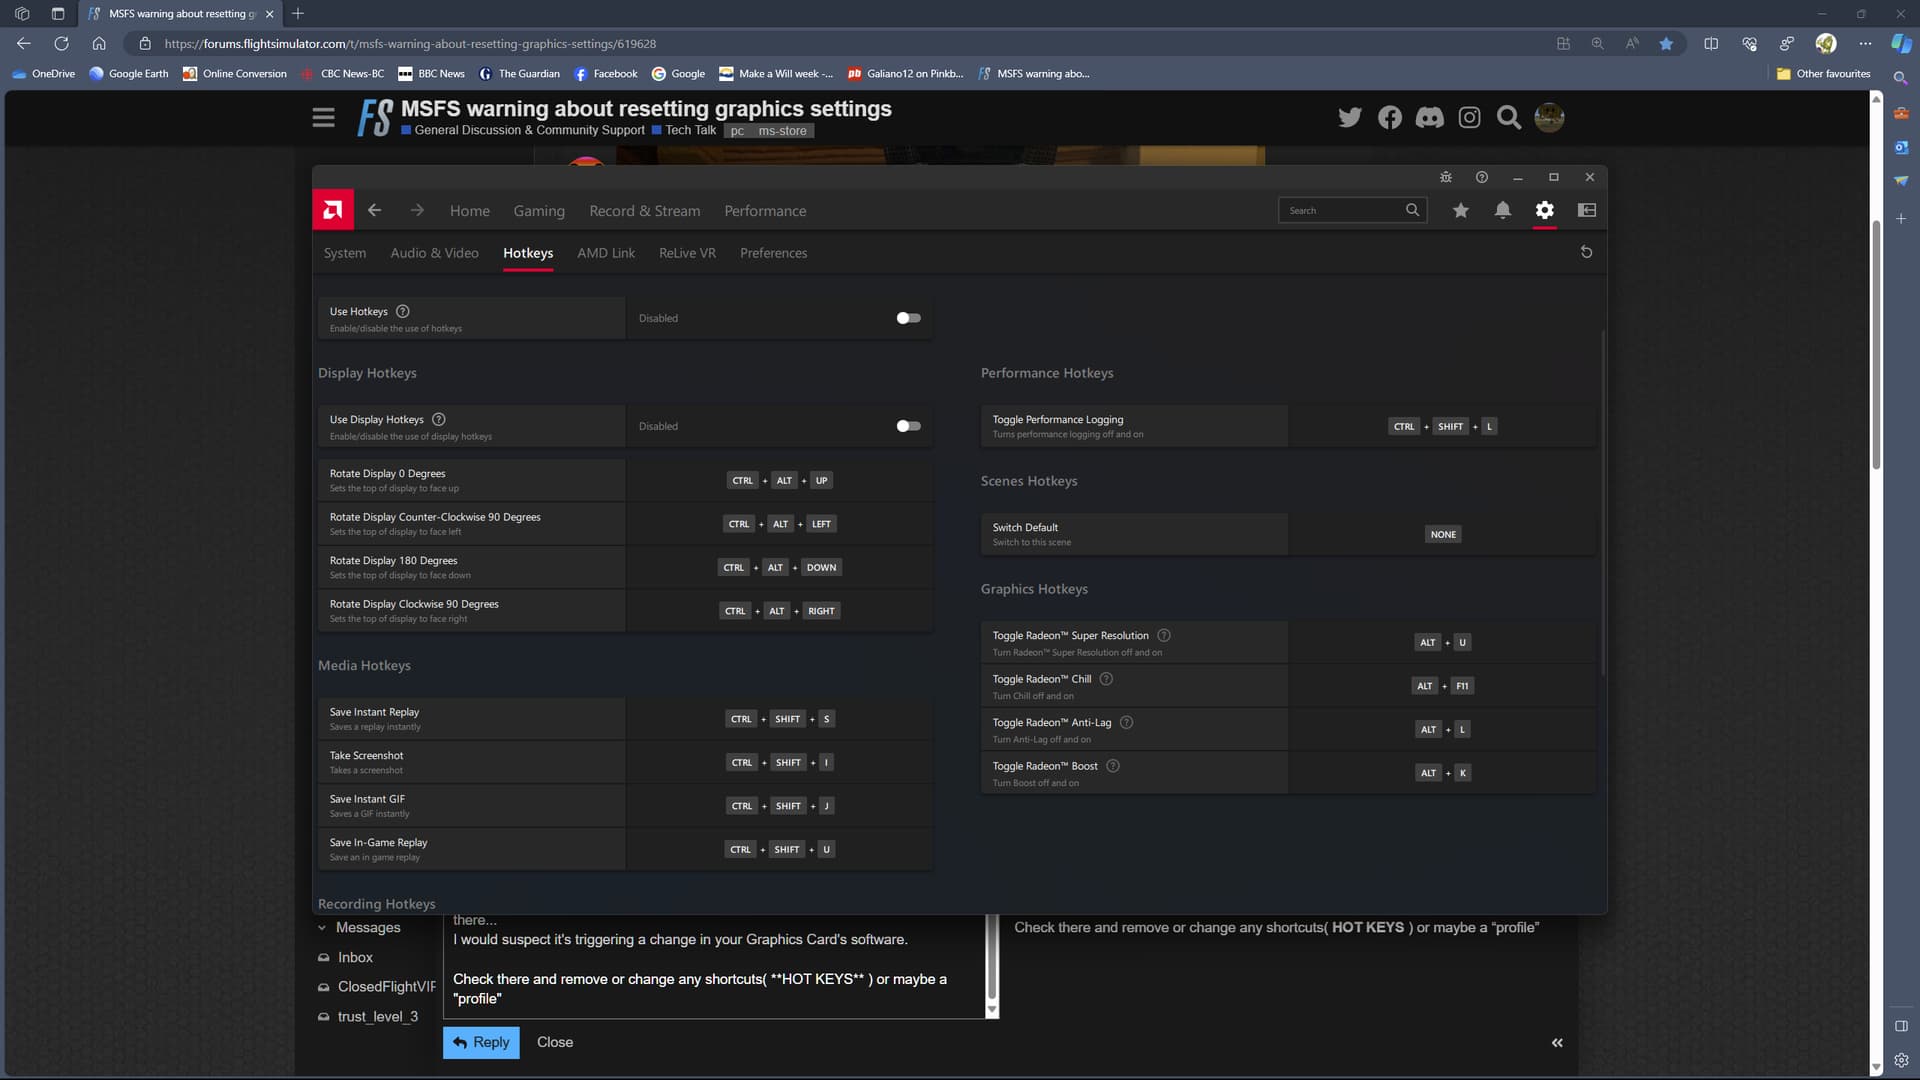
Task: Click browser favorites star in address bar
Action: pos(1666,43)
